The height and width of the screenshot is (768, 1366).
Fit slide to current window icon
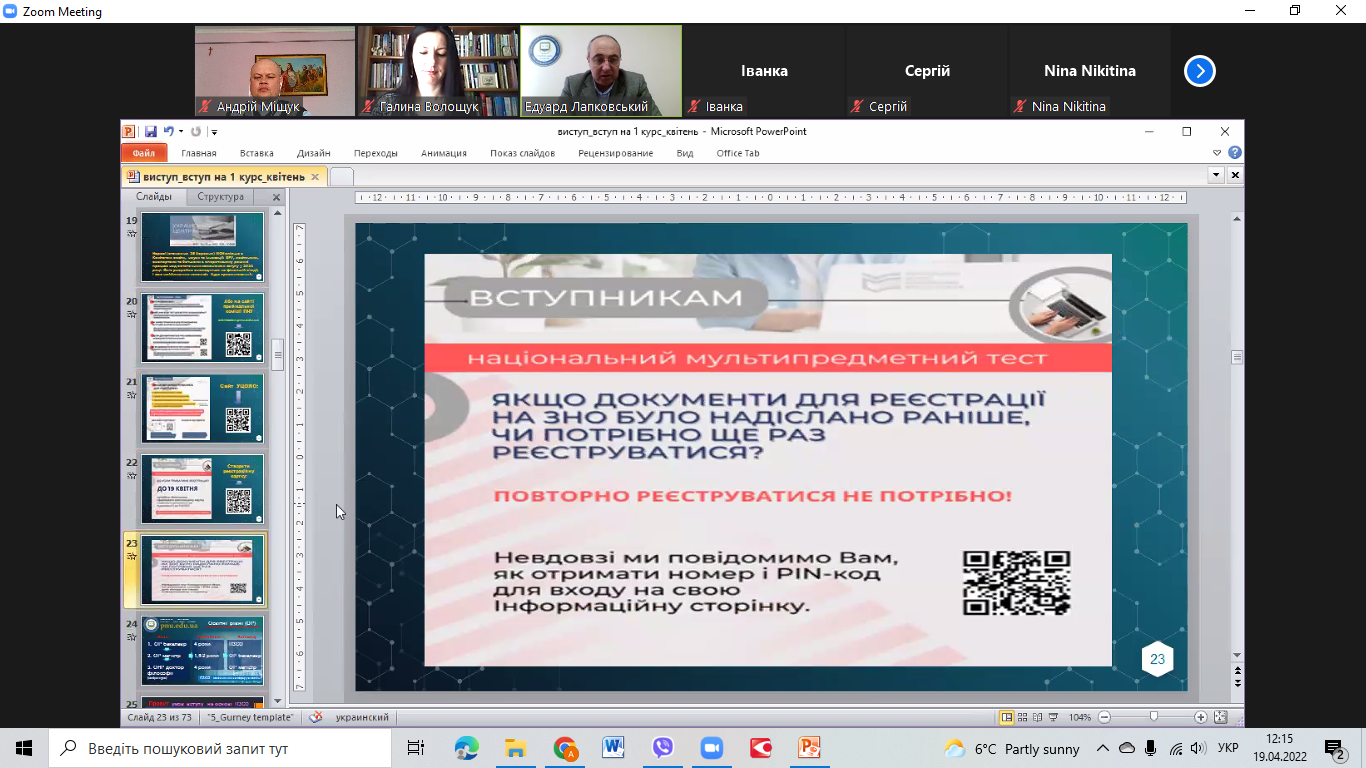[1220, 717]
